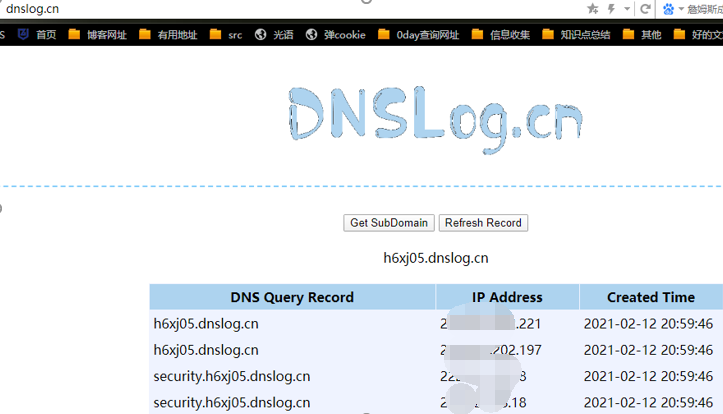The height and width of the screenshot is (414, 723).
Task: Click the Created Time column header
Action: 651,297
